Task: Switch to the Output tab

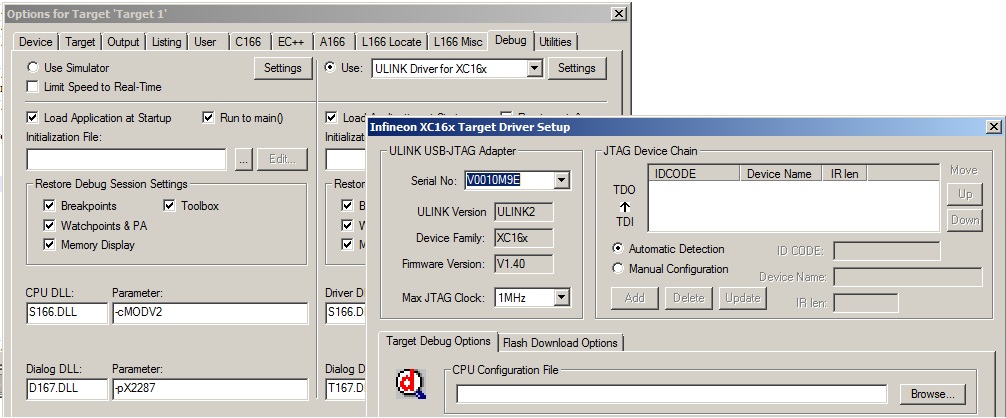Action: pyautogui.click(x=123, y=42)
